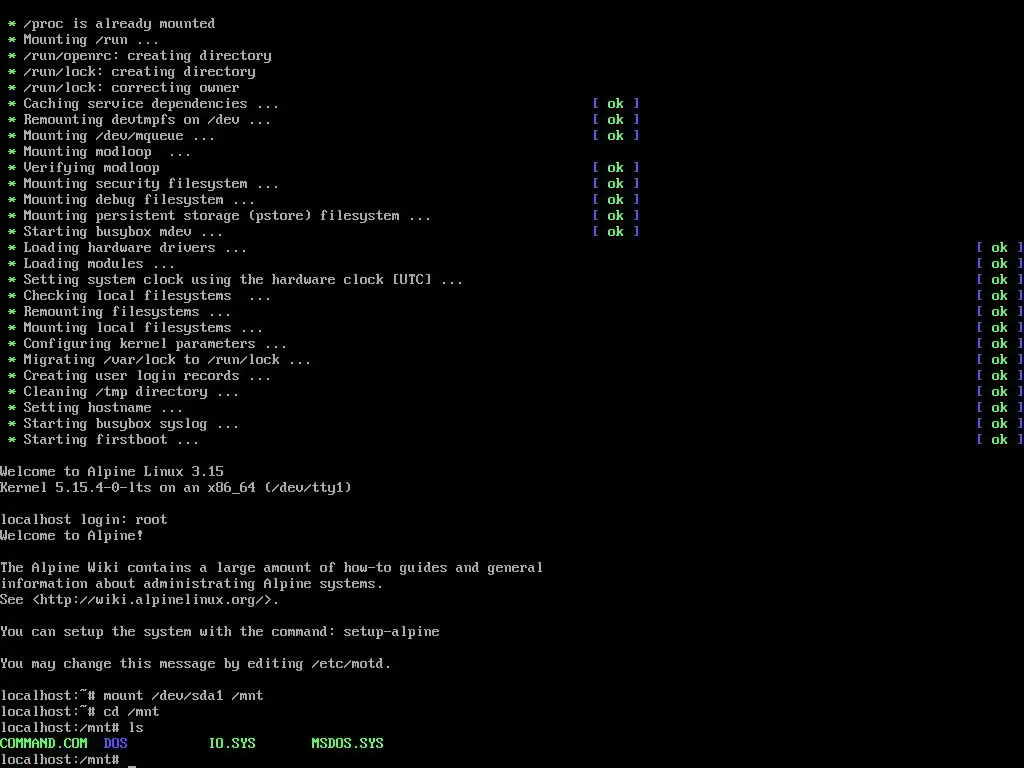1024x768 pixels.
Task: Click the 'setup-alpine' command mention
Action: [x=391, y=632]
